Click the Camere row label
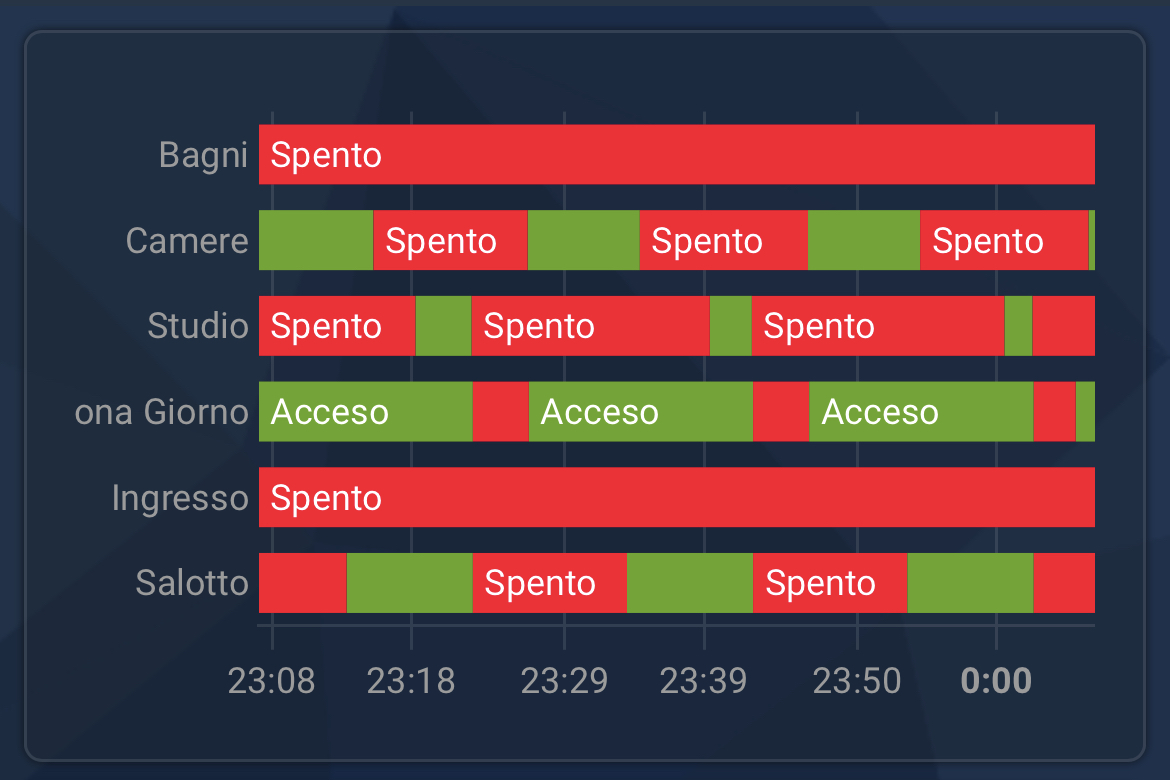This screenshot has width=1170, height=780. tap(187, 241)
